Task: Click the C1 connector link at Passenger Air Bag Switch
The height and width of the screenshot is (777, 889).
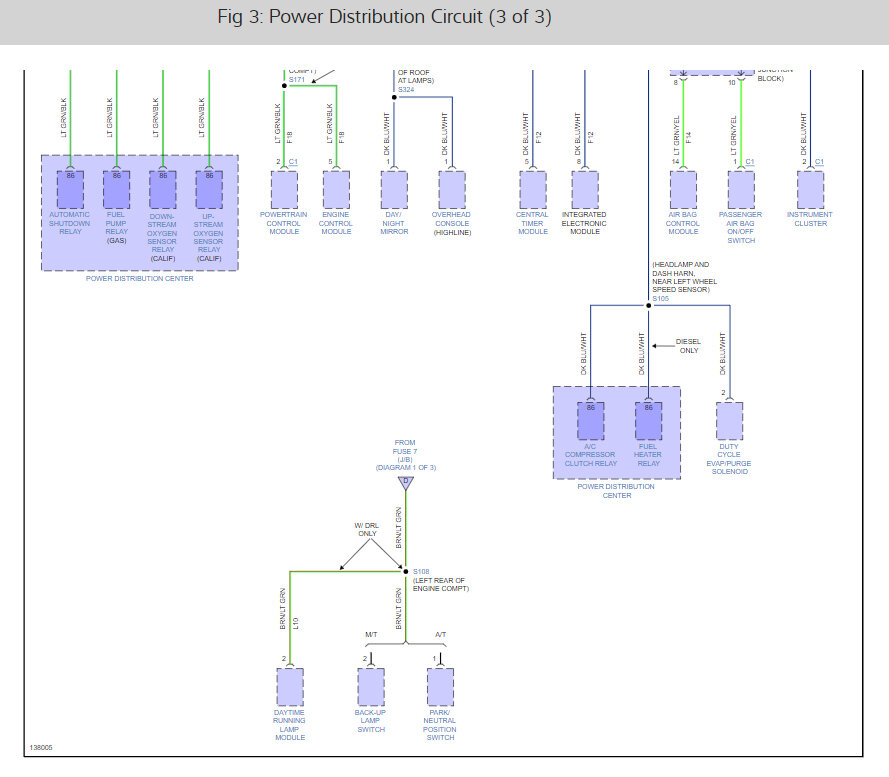Action: pyautogui.click(x=750, y=162)
